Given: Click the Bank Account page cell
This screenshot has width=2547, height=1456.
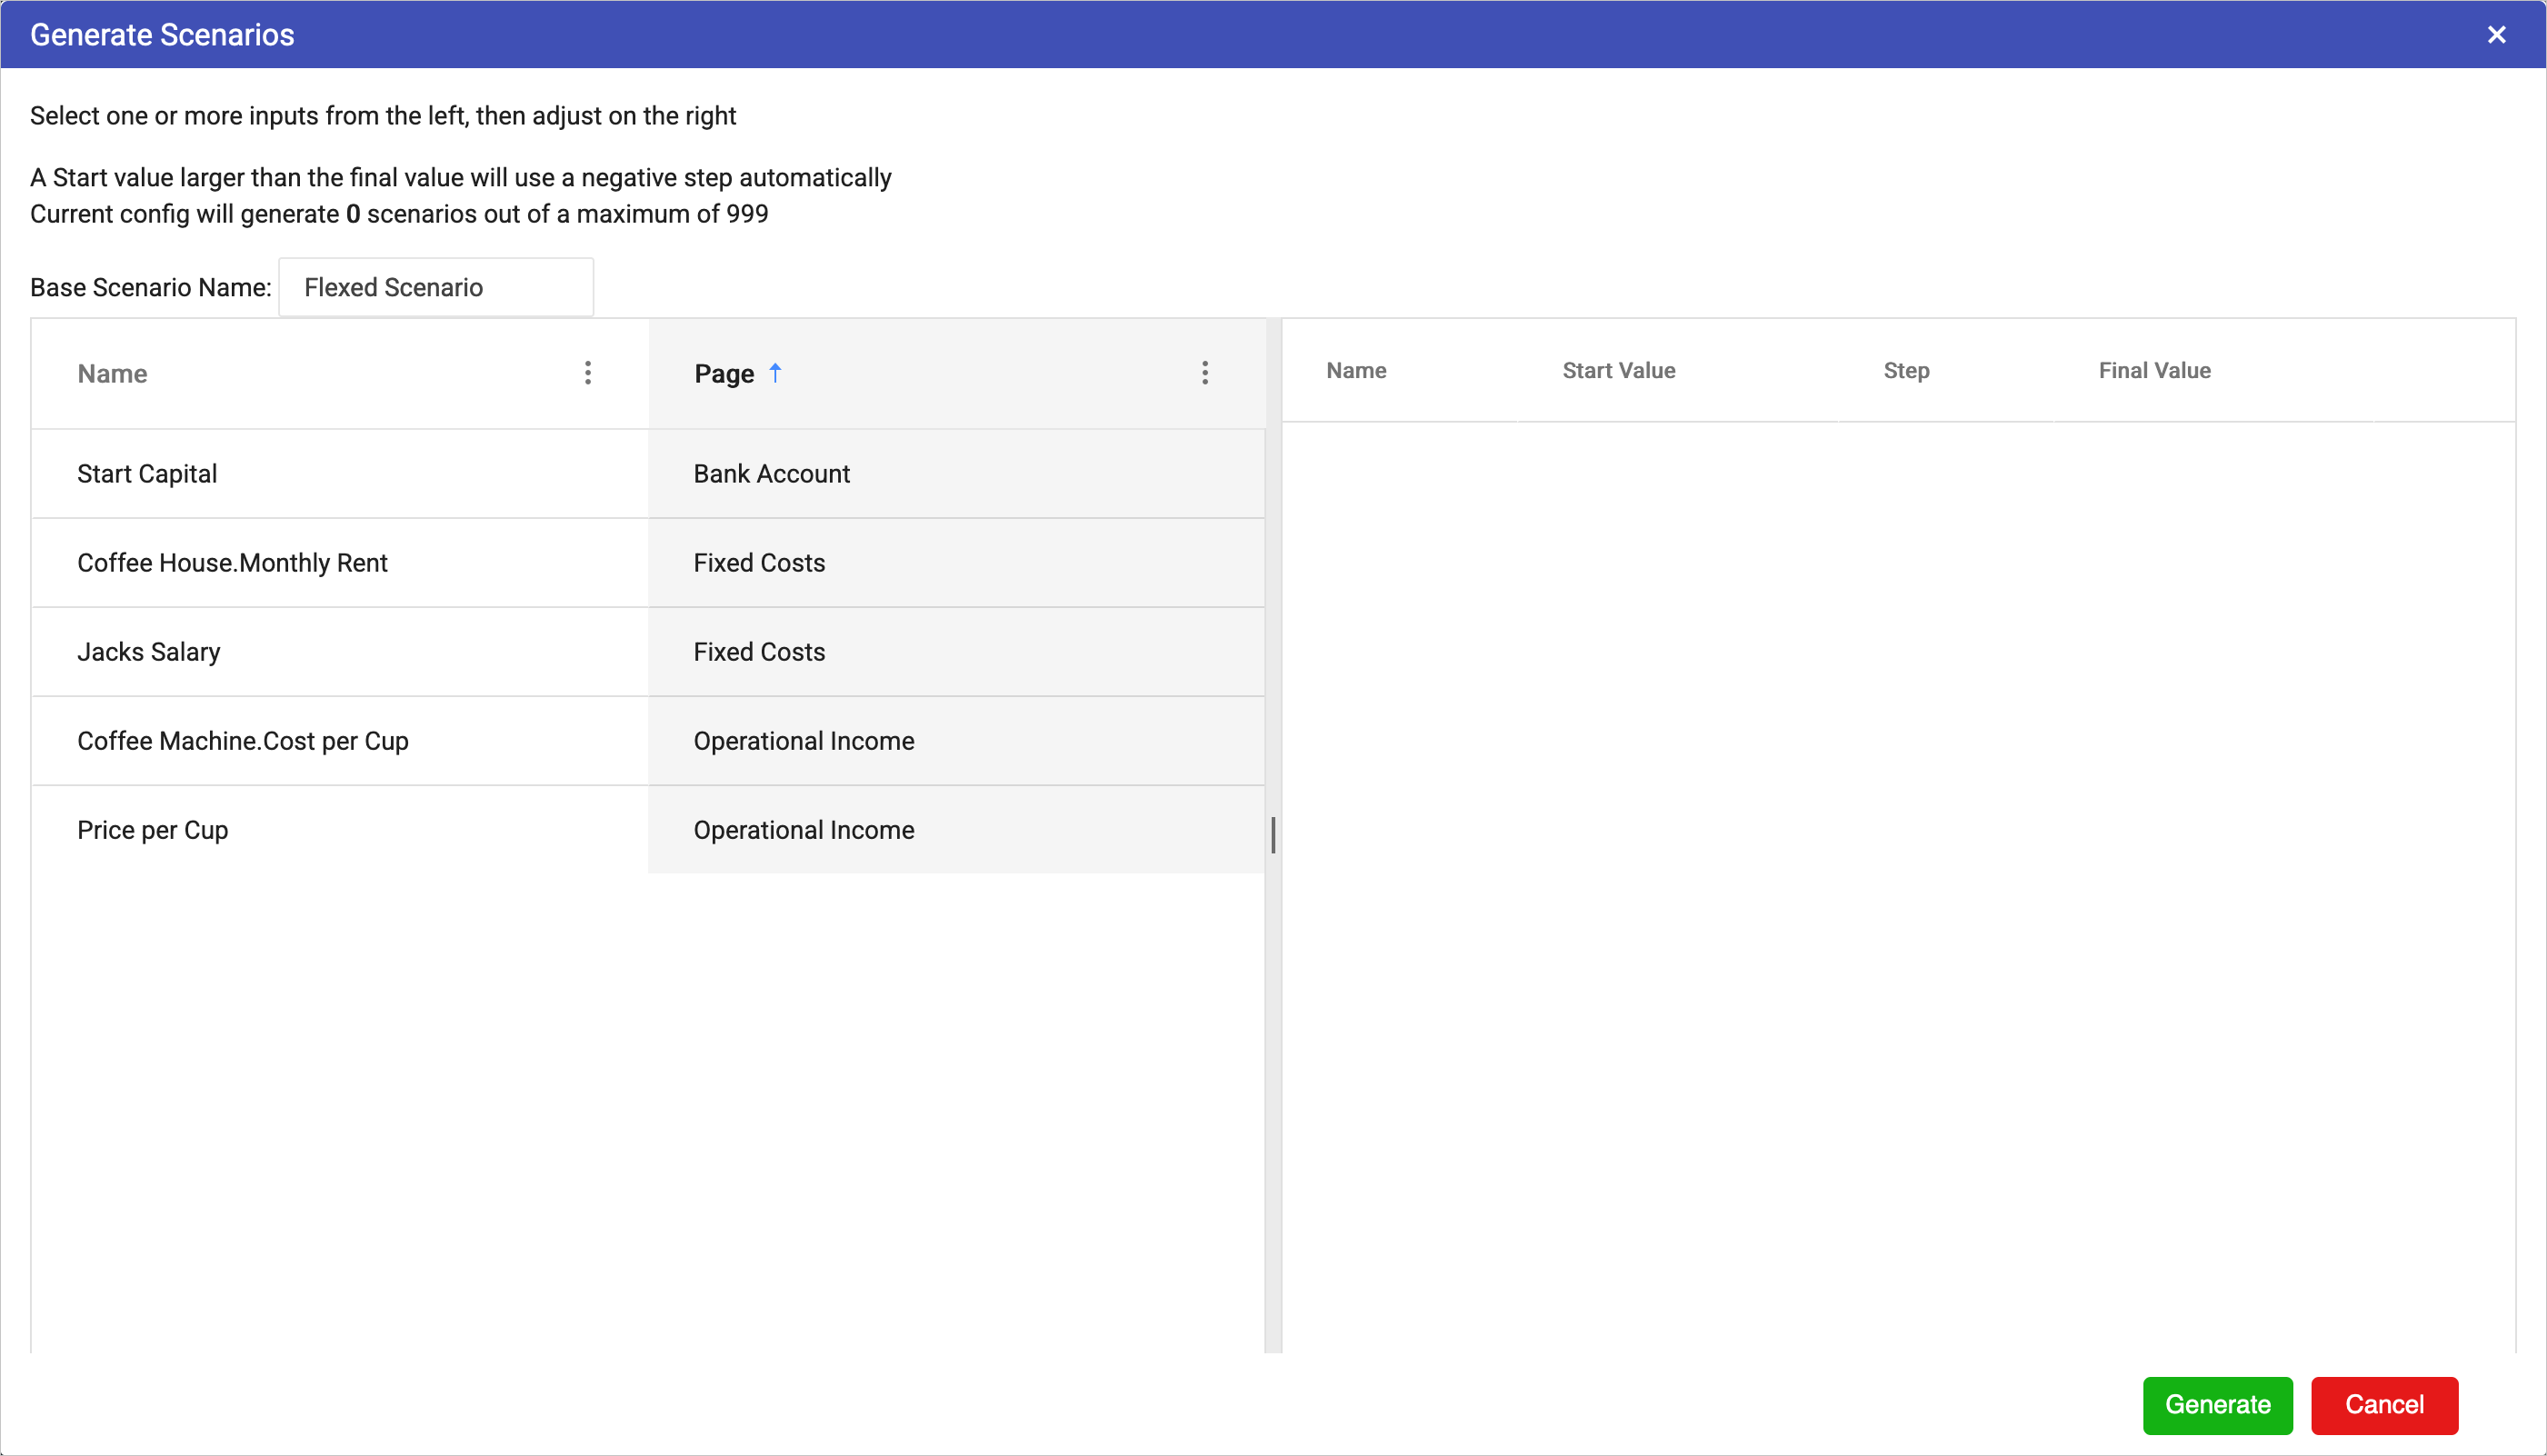Looking at the screenshot, I should click(772, 474).
